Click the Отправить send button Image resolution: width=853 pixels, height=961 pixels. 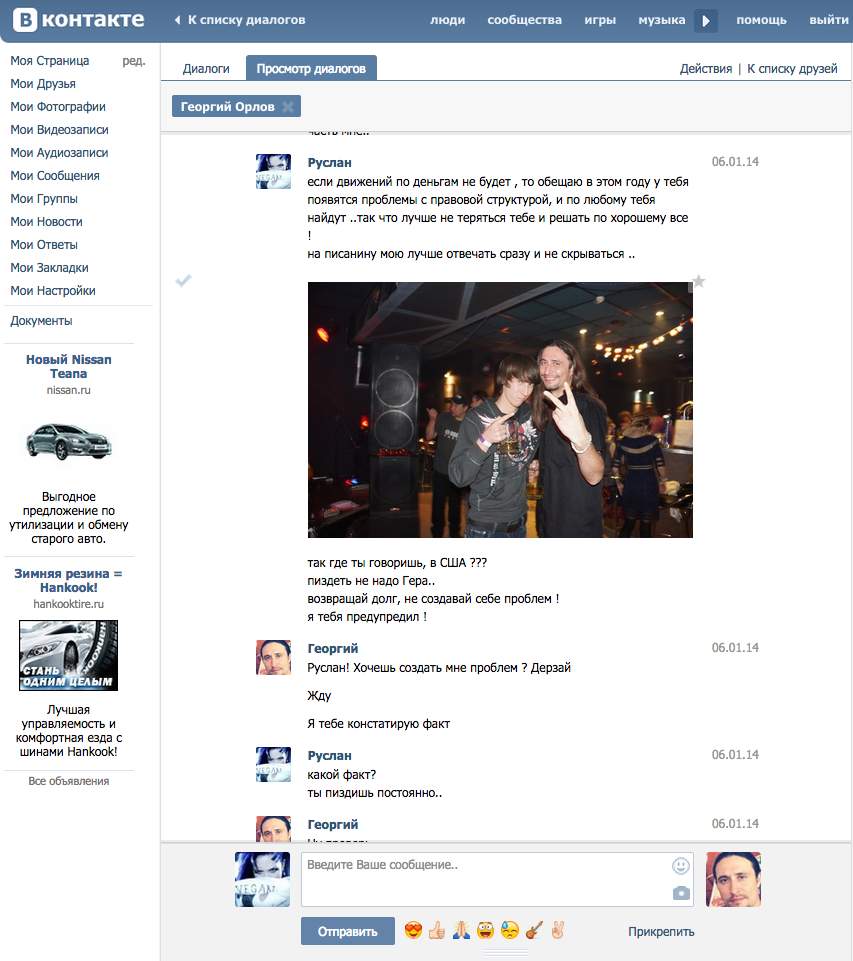[347, 932]
